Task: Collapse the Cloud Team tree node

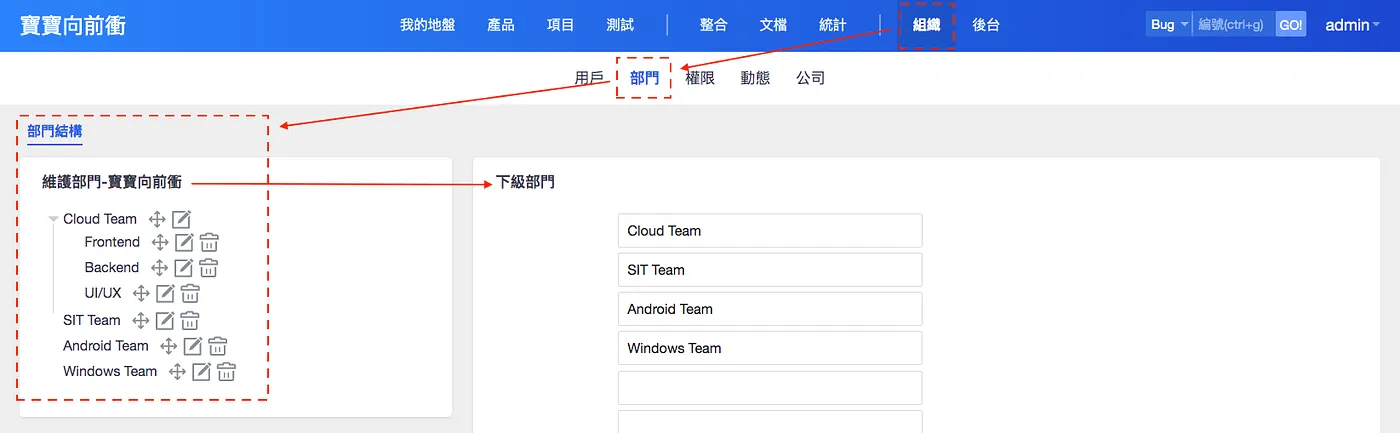Action: point(53,219)
